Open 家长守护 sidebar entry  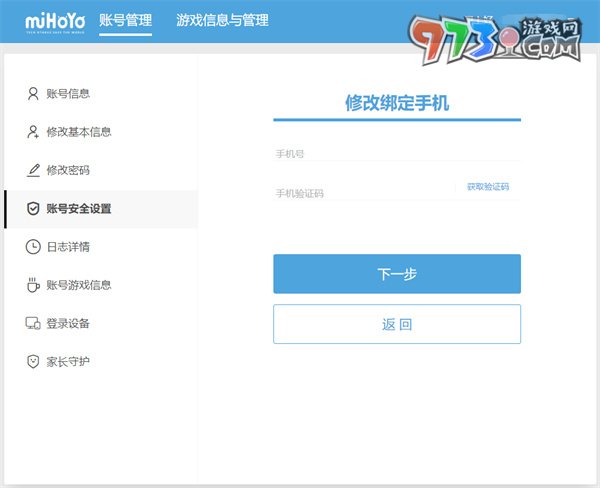(68, 361)
